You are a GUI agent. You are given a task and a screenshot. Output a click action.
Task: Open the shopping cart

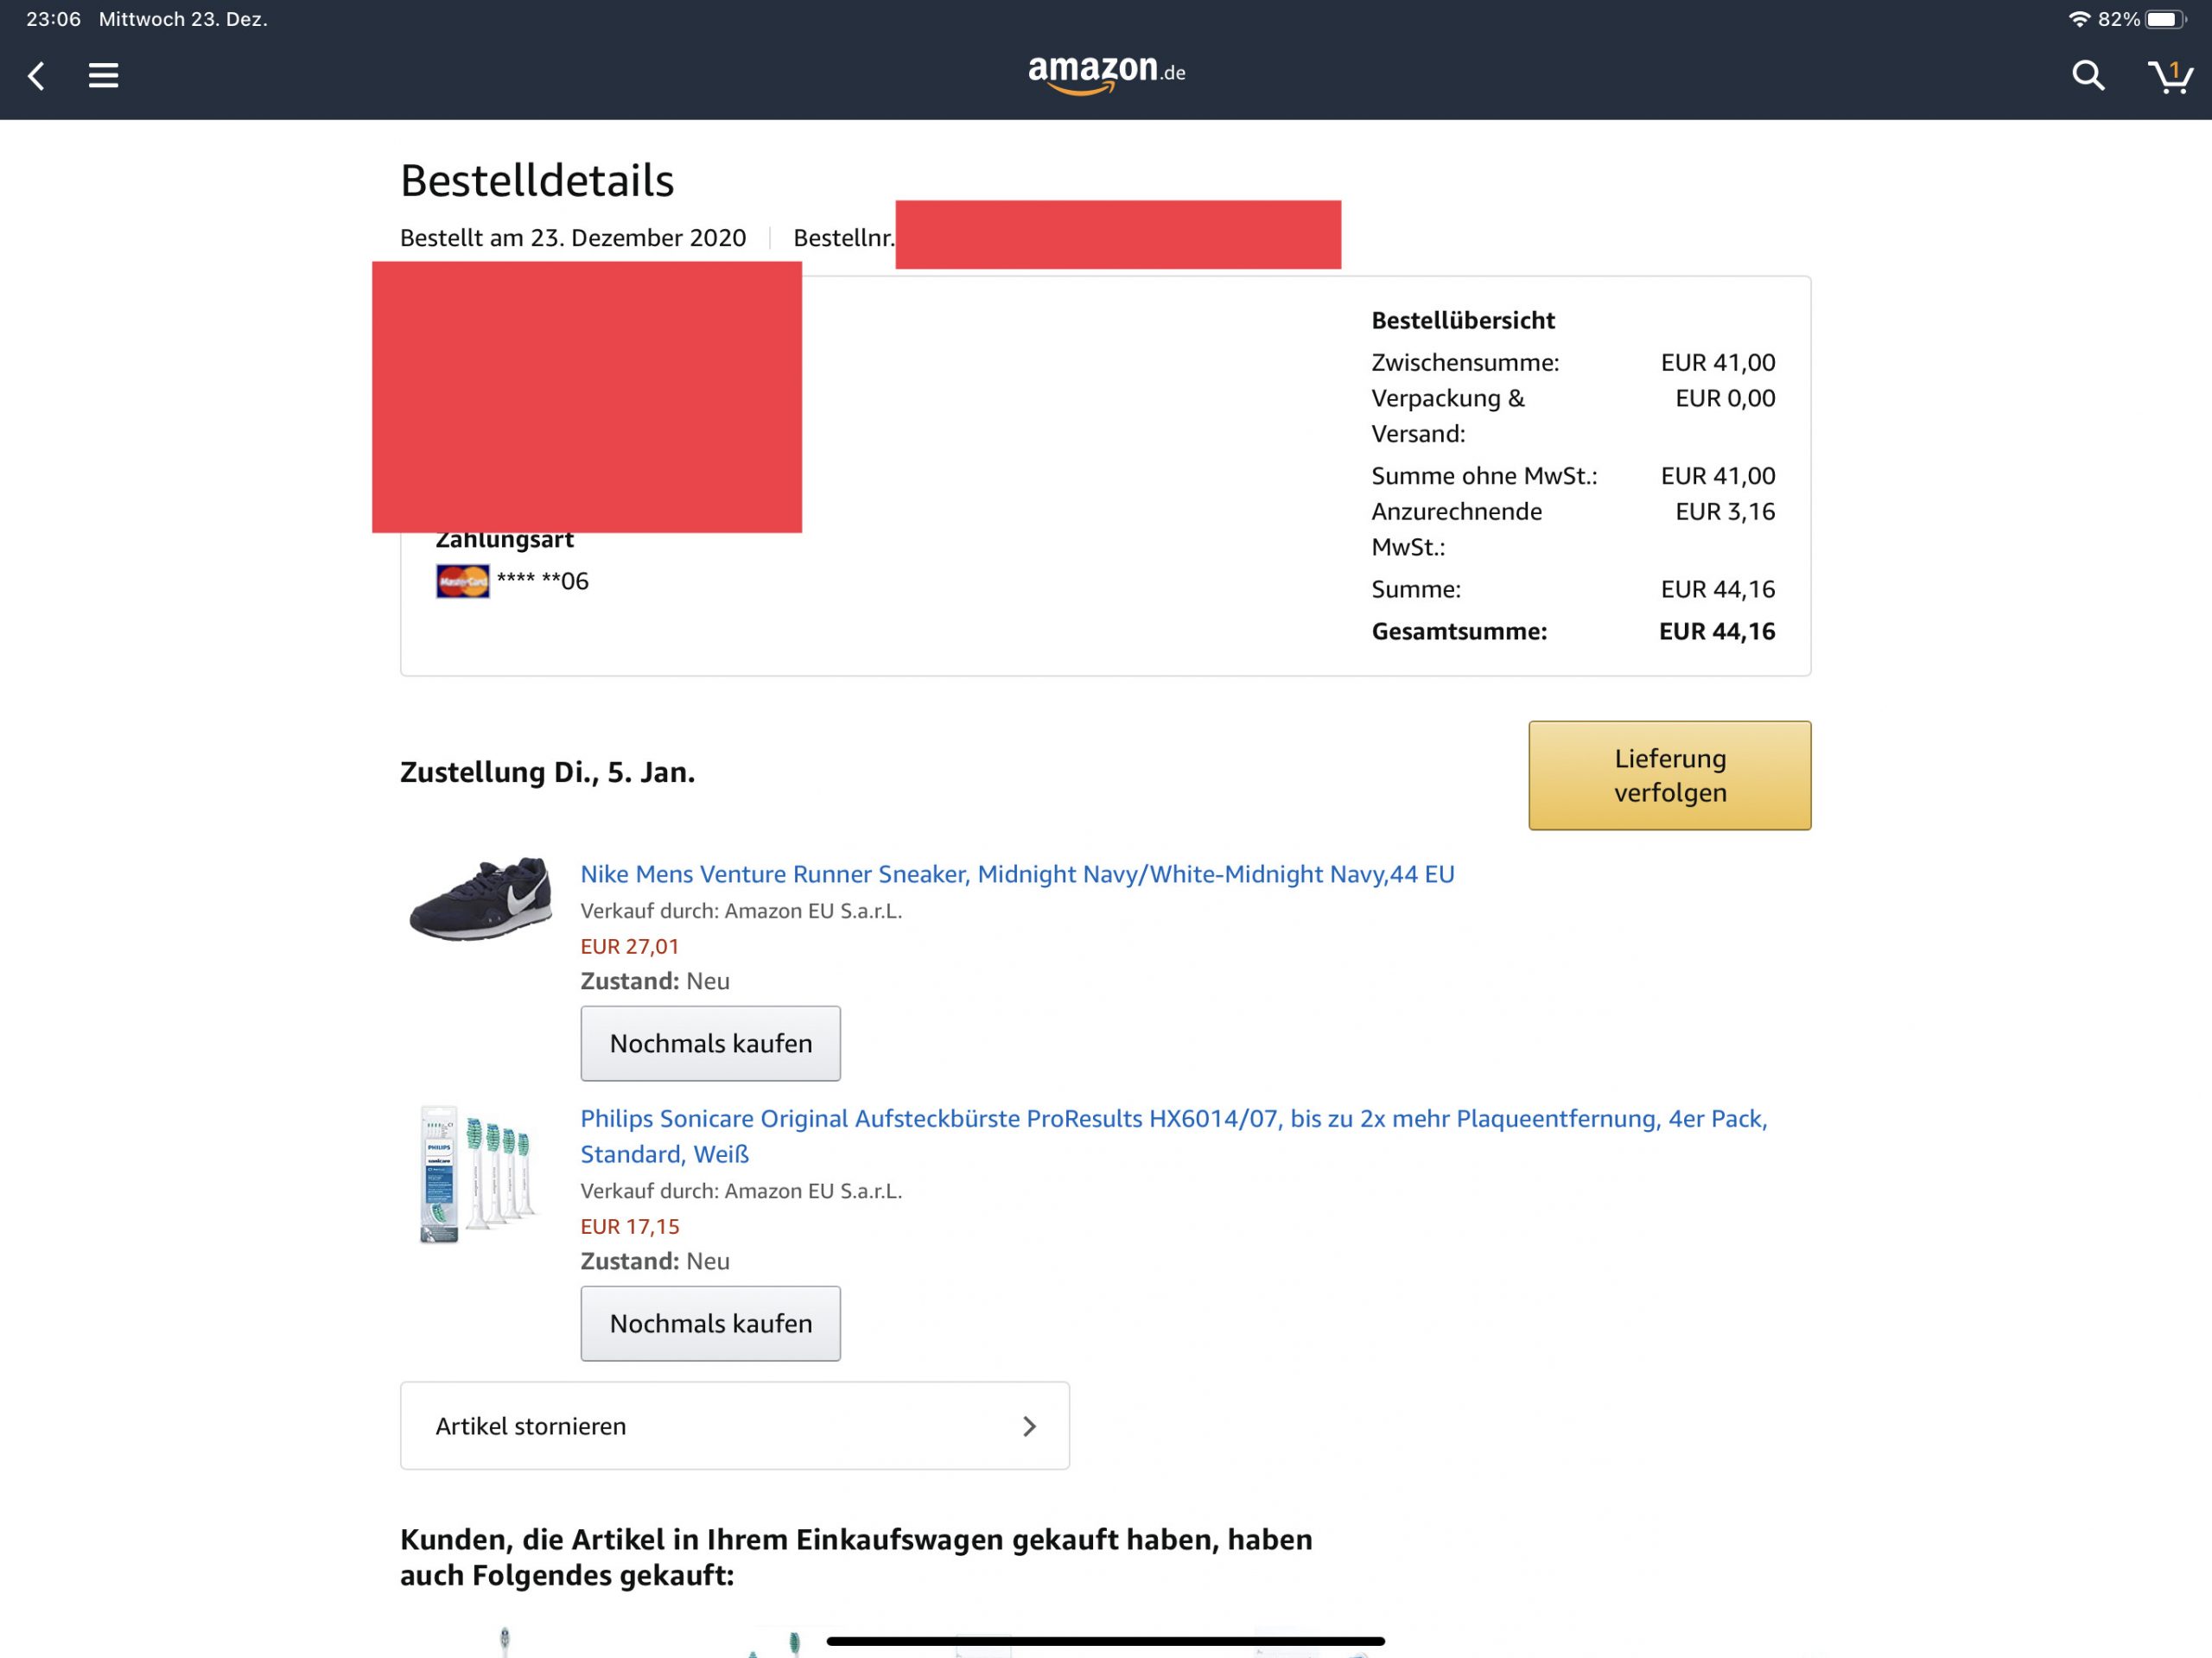[x=2168, y=76]
